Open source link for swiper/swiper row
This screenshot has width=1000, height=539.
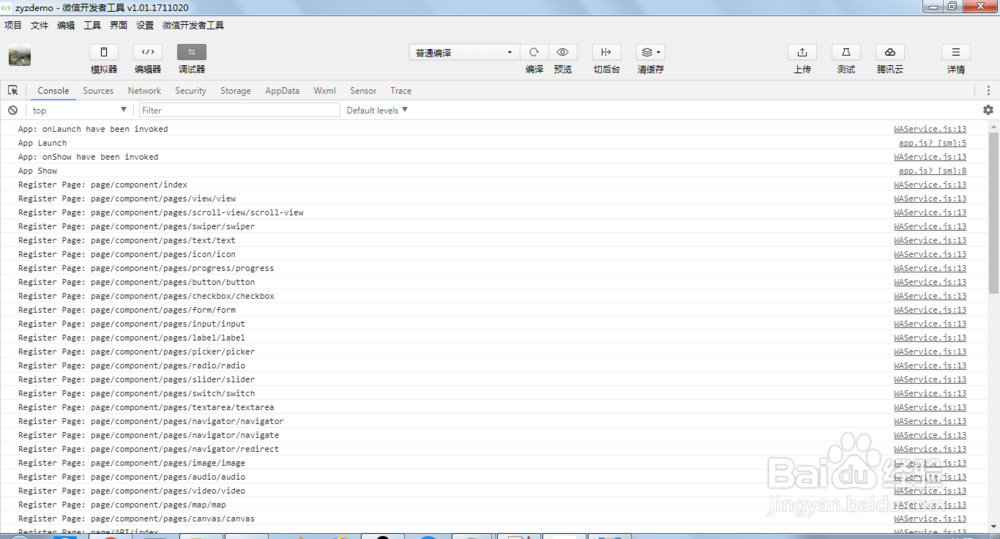930,226
